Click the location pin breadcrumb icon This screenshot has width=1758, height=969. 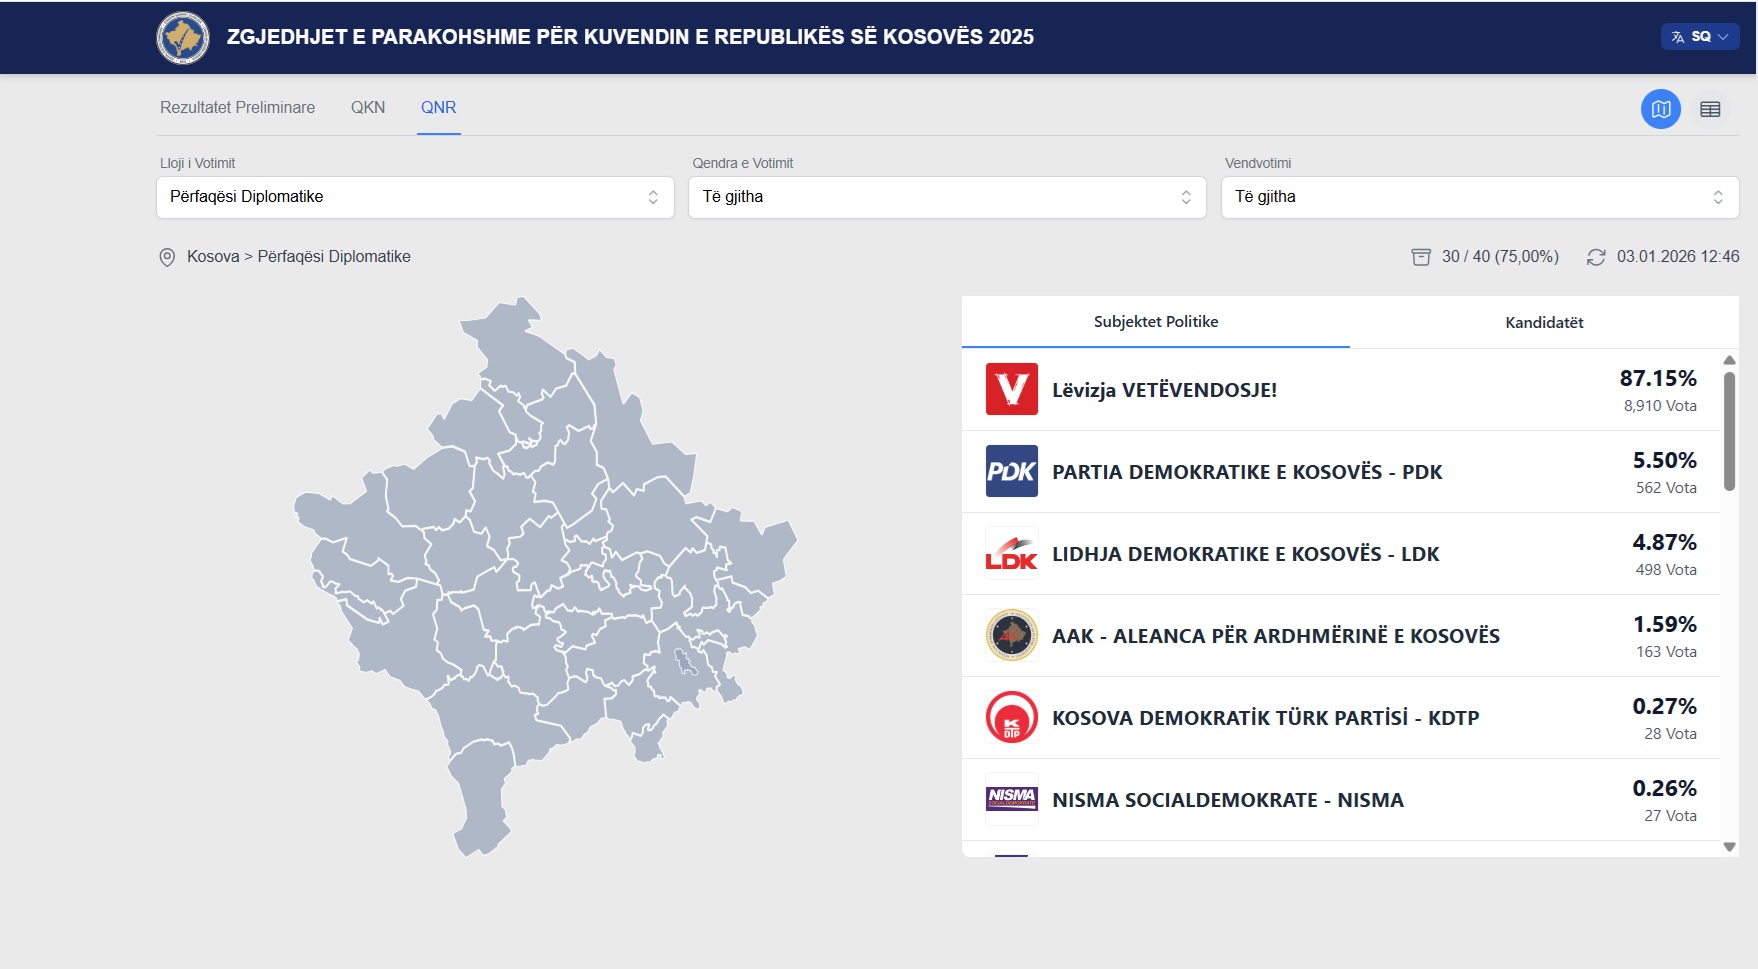click(167, 257)
